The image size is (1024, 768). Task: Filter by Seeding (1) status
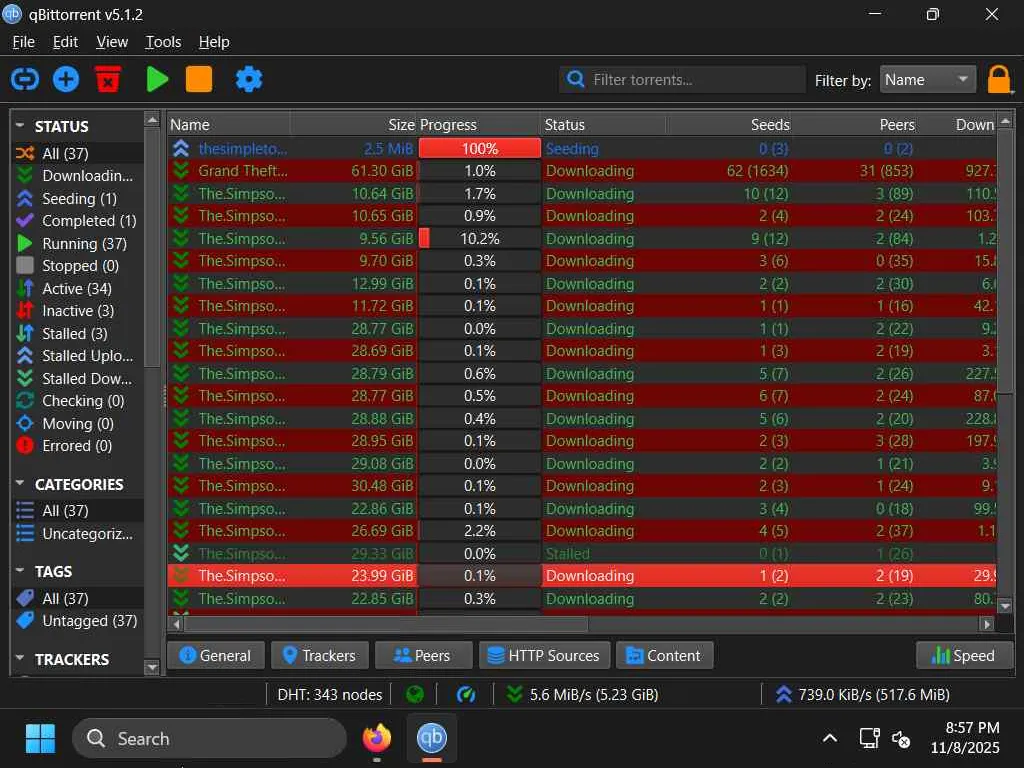[78, 199]
